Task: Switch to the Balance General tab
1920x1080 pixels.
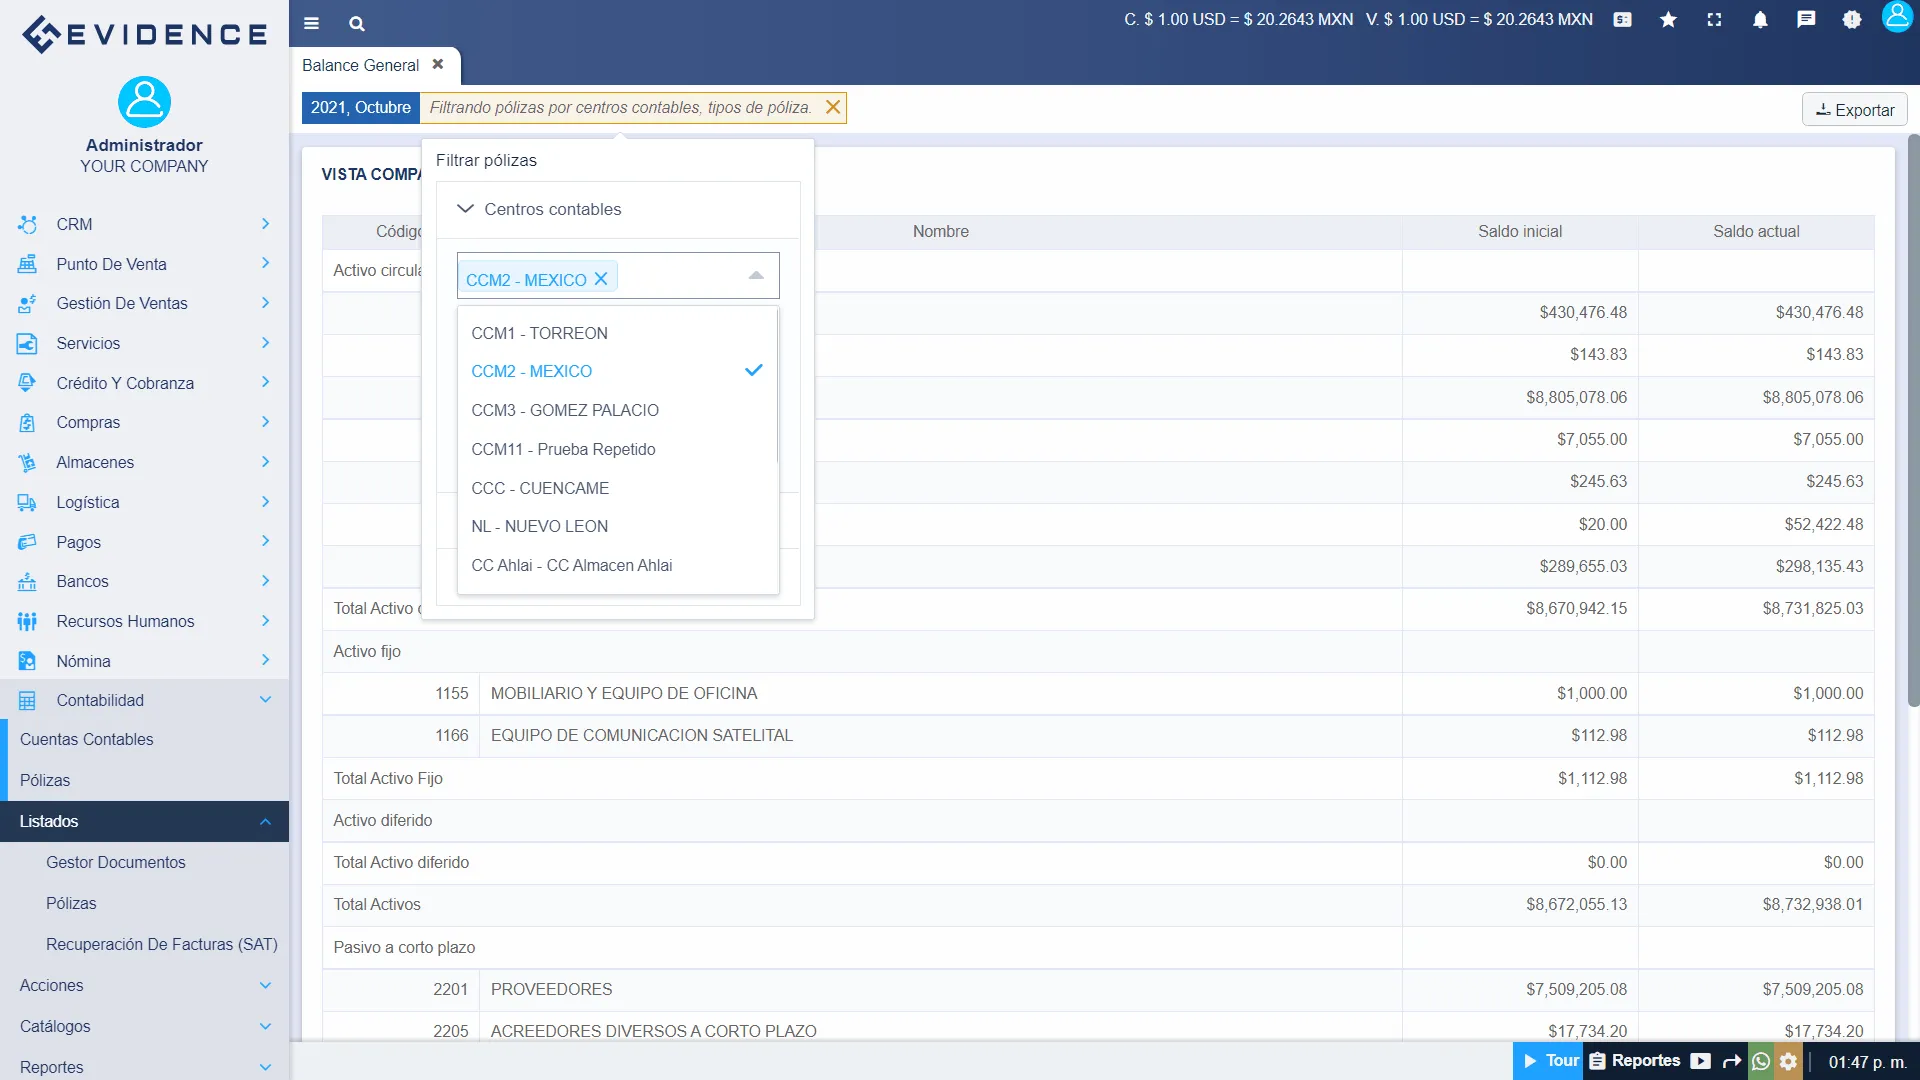Action: point(360,65)
